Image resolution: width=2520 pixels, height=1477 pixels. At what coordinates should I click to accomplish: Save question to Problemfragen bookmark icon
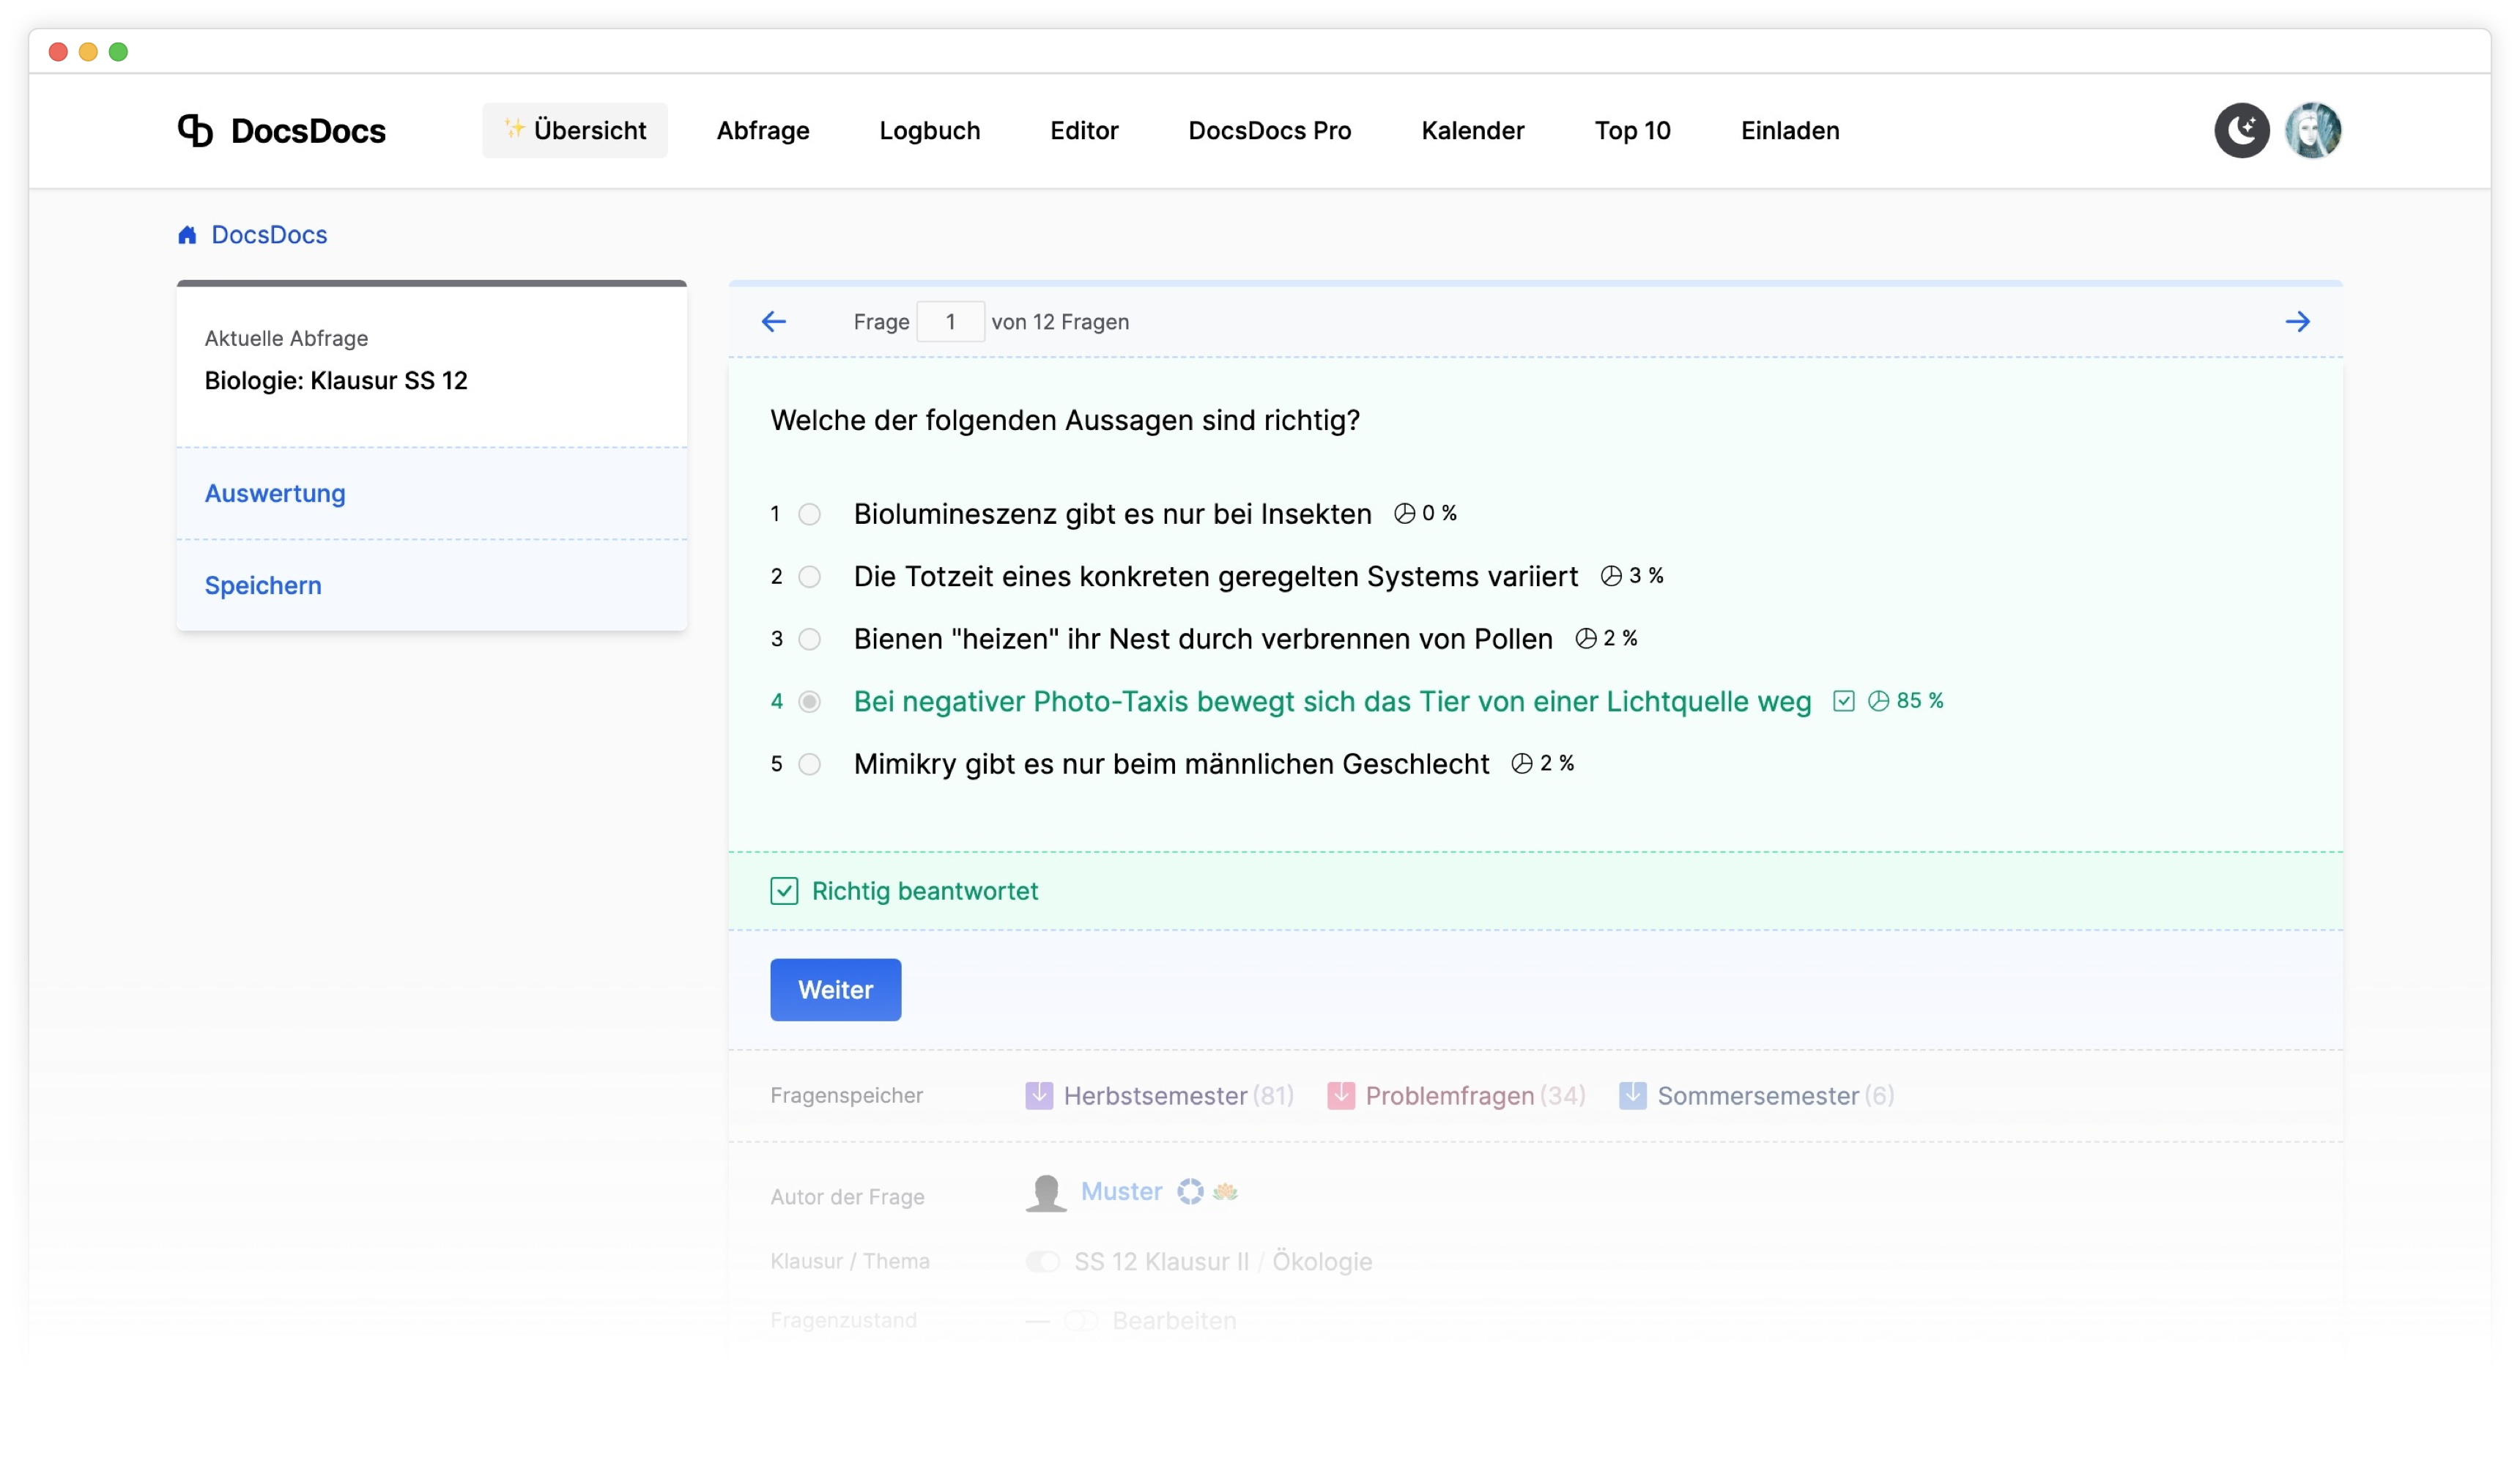tap(1340, 1095)
